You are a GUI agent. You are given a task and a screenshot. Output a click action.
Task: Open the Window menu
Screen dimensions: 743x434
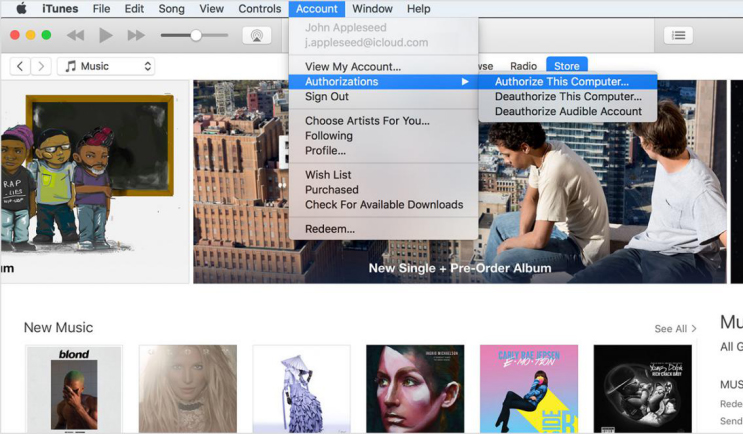tap(372, 9)
